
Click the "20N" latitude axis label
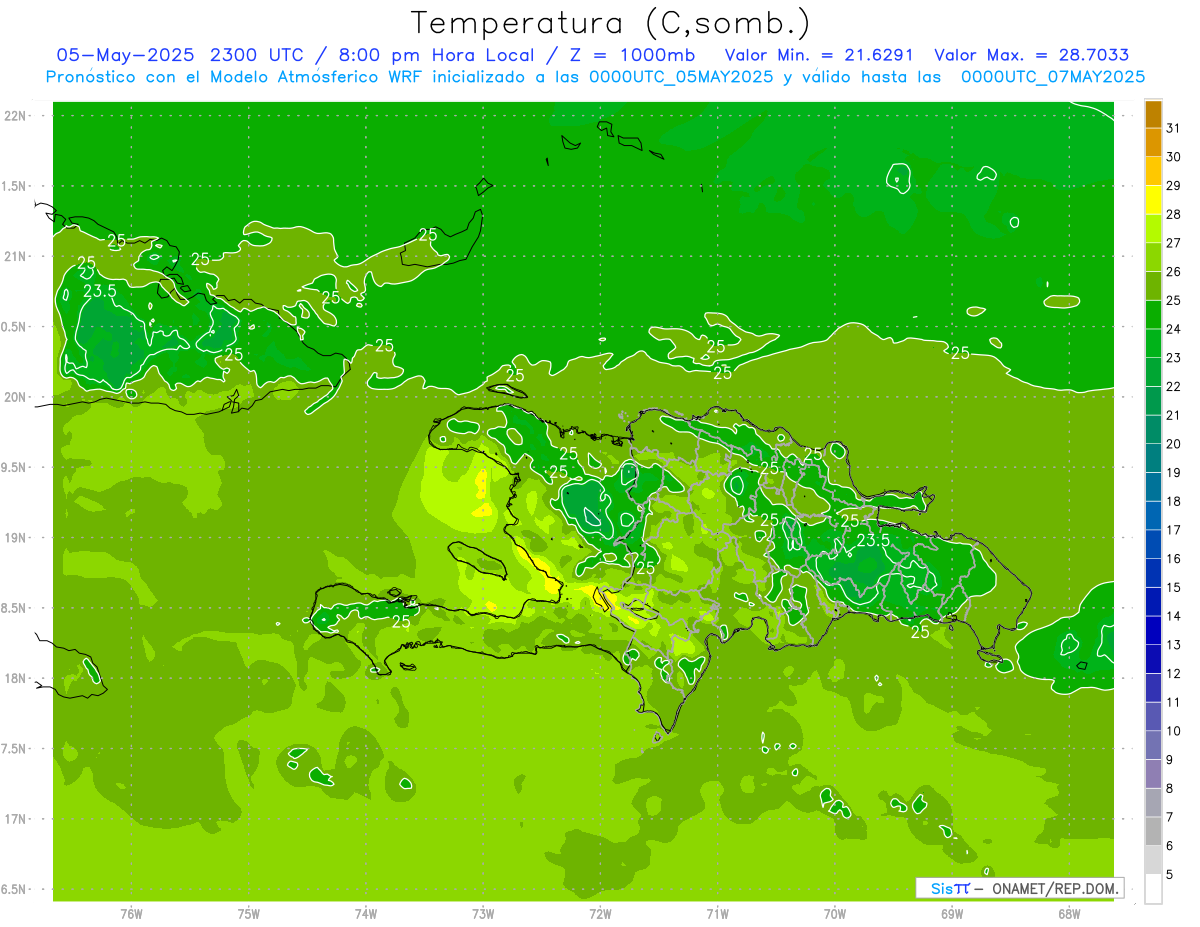click(x=16, y=397)
